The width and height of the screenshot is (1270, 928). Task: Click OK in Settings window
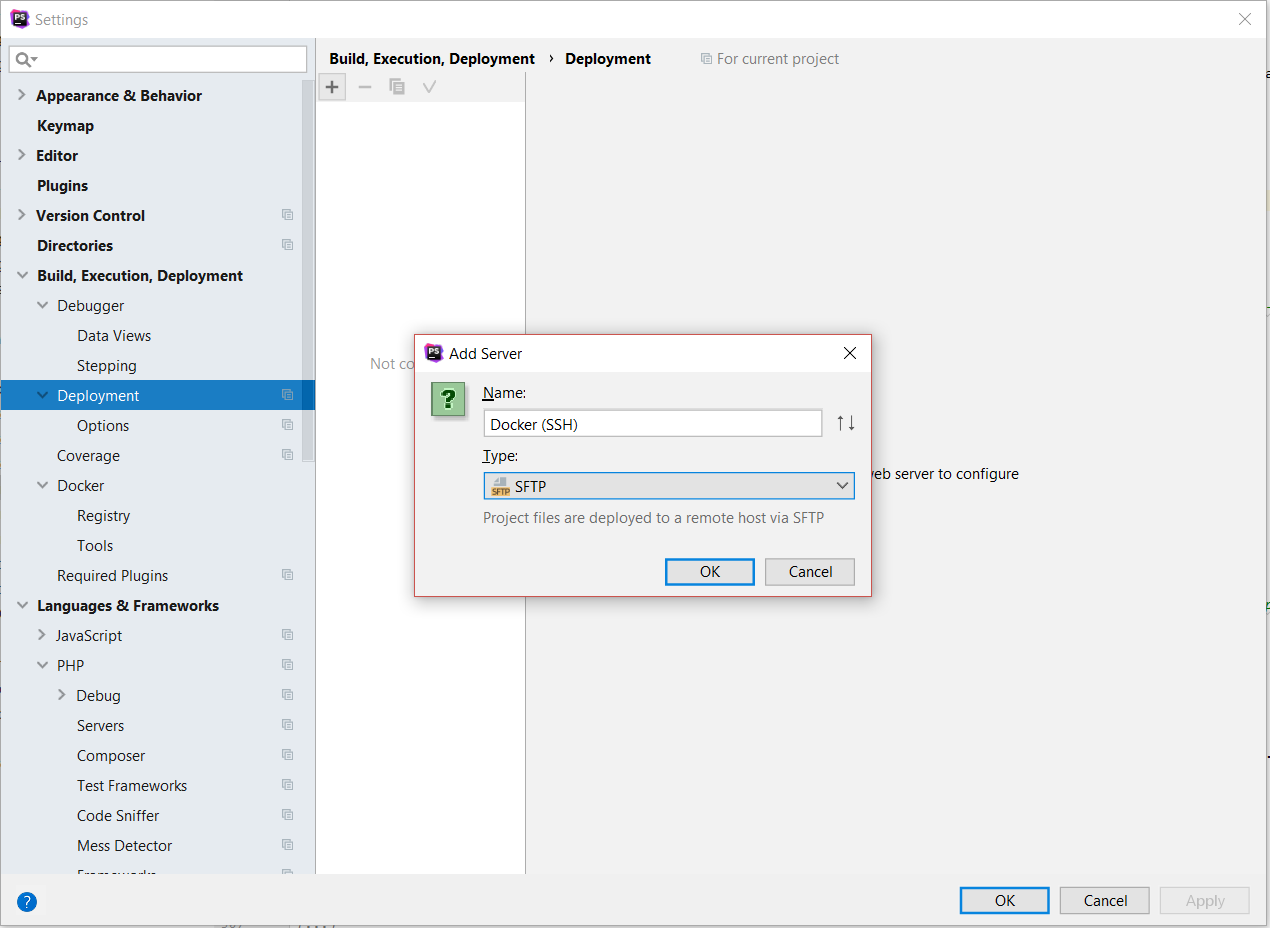[x=1005, y=900]
